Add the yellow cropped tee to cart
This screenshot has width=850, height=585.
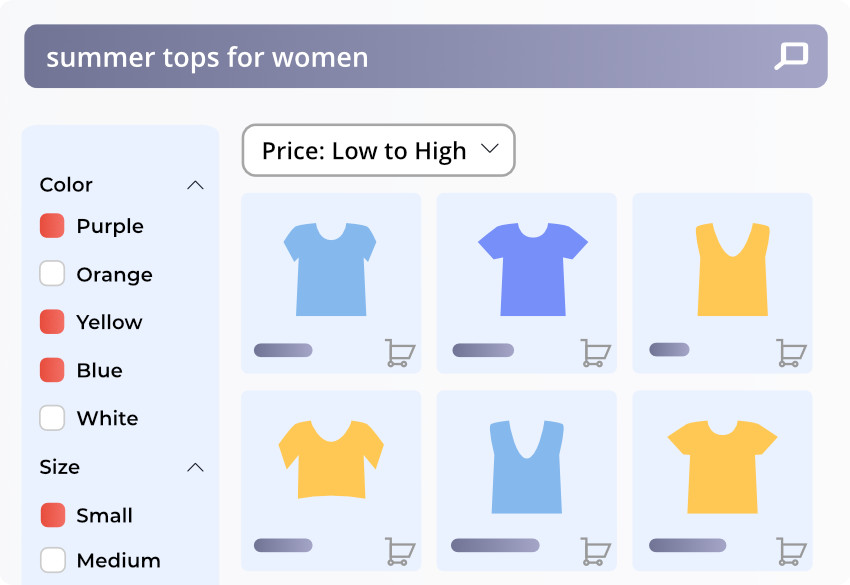[x=400, y=551]
